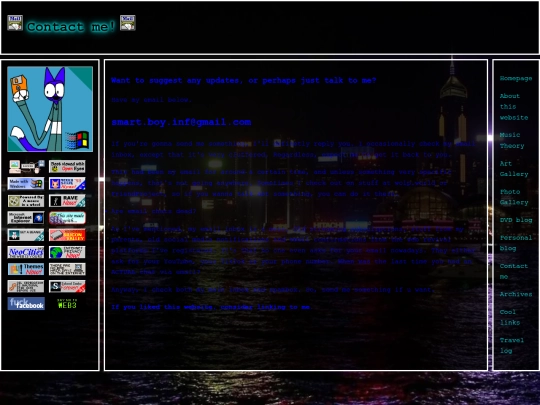Open the cartoon cat avatar image

pyautogui.click(x=50, y=109)
